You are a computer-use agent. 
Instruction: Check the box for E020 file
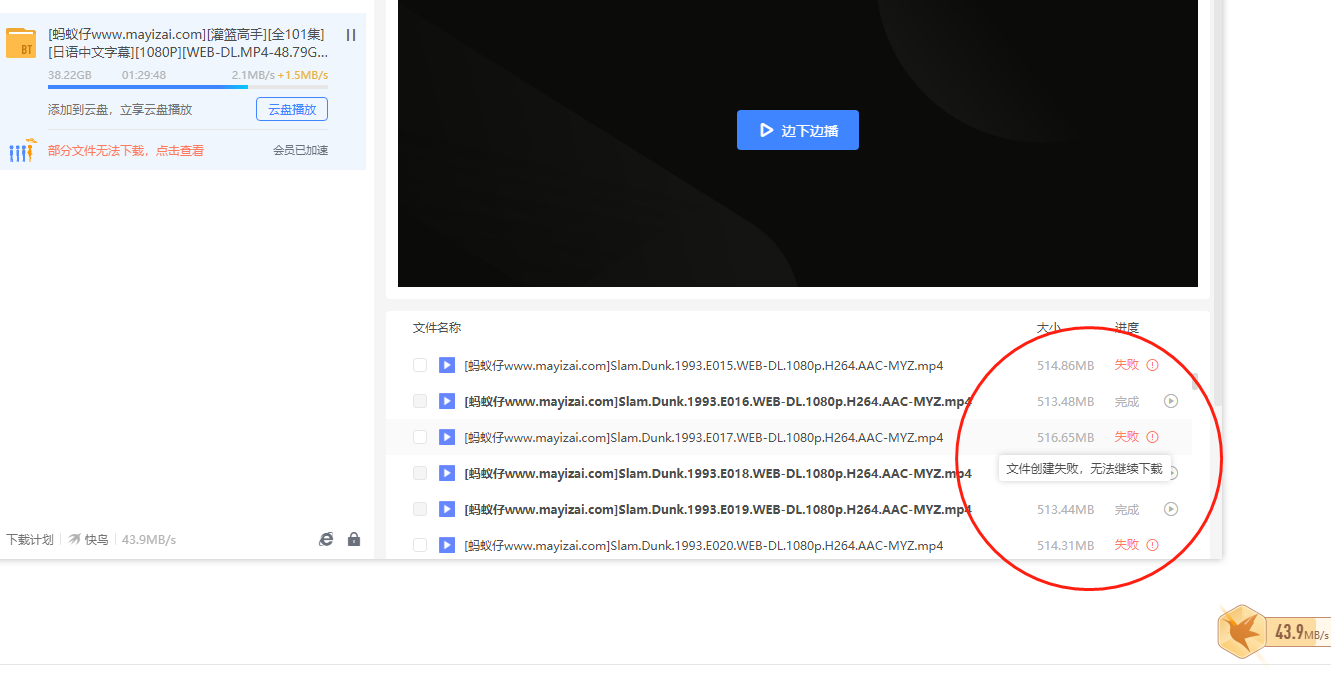pos(420,545)
